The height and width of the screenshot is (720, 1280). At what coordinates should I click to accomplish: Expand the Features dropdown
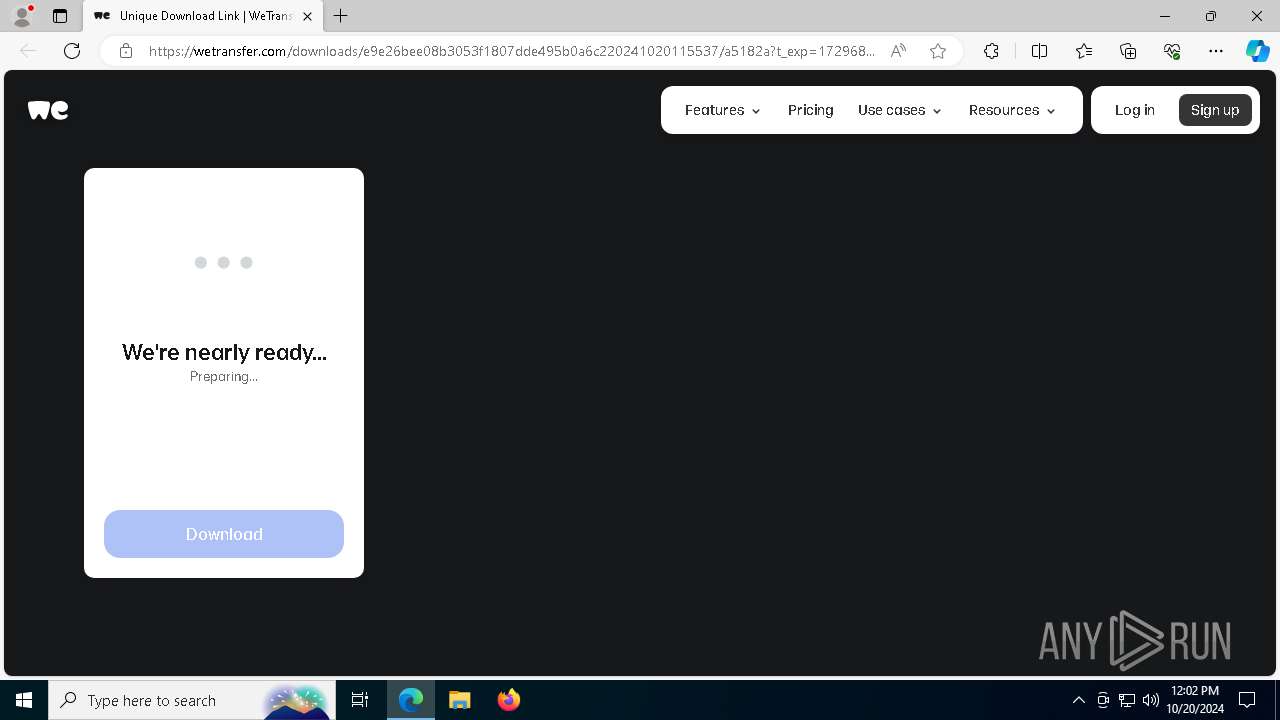click(x=723, y=110)
